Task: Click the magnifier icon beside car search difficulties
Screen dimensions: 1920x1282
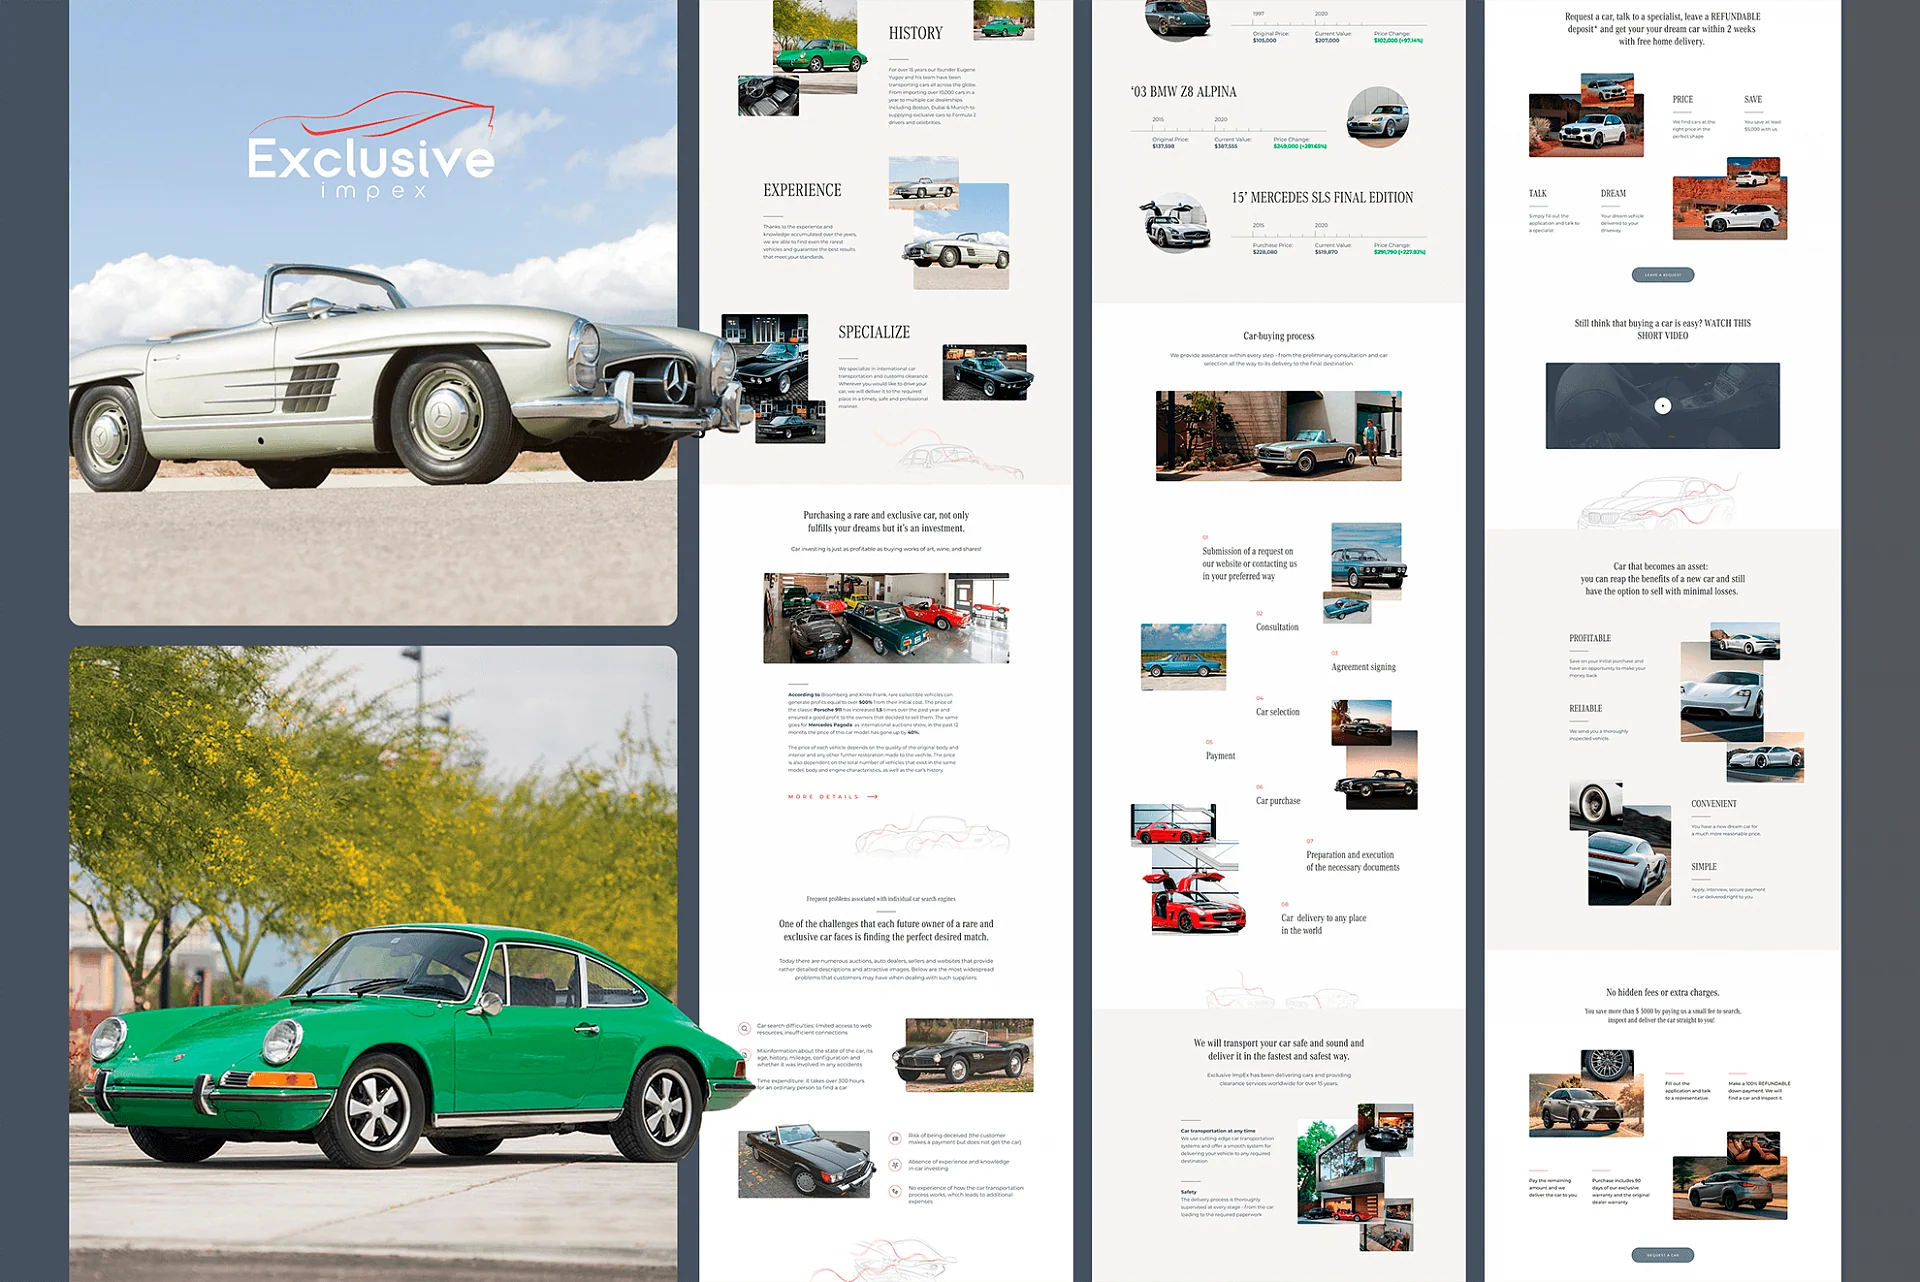Action: [744, 1028]
